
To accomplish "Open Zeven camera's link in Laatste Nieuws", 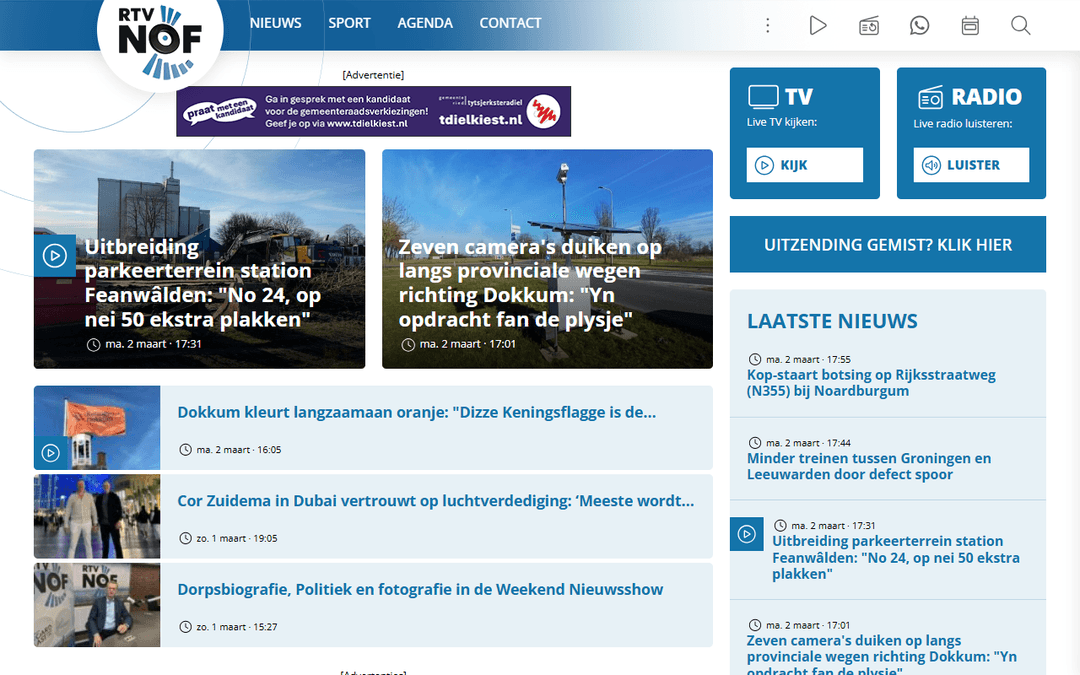I will (882, 655).
